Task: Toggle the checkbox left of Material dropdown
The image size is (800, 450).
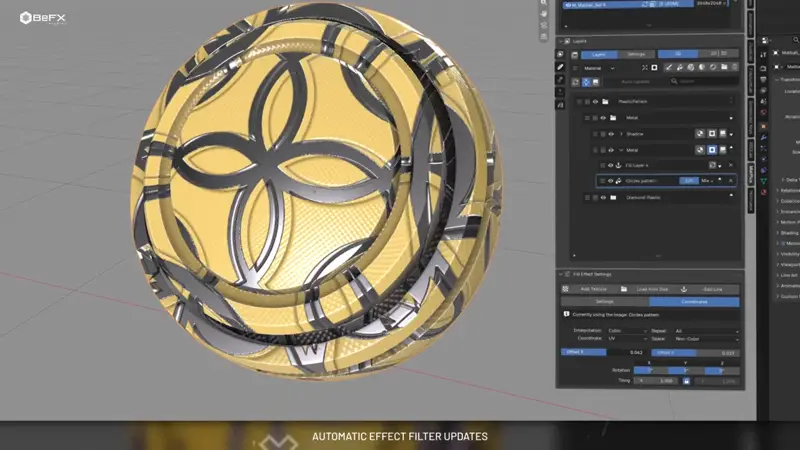Action: (x=576, y=68)
